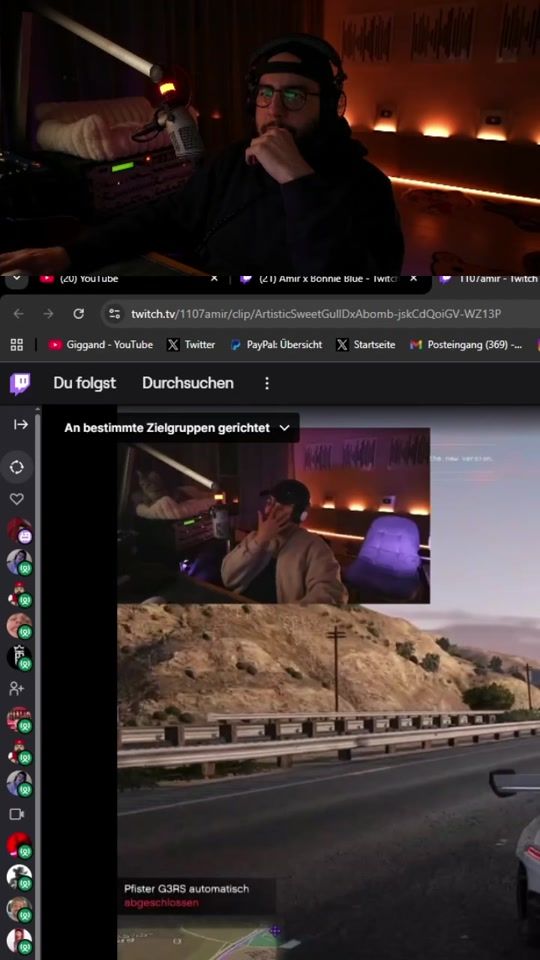Open the Startseite bookmark
Screen dimensions: 540x960
pos(366,345)
